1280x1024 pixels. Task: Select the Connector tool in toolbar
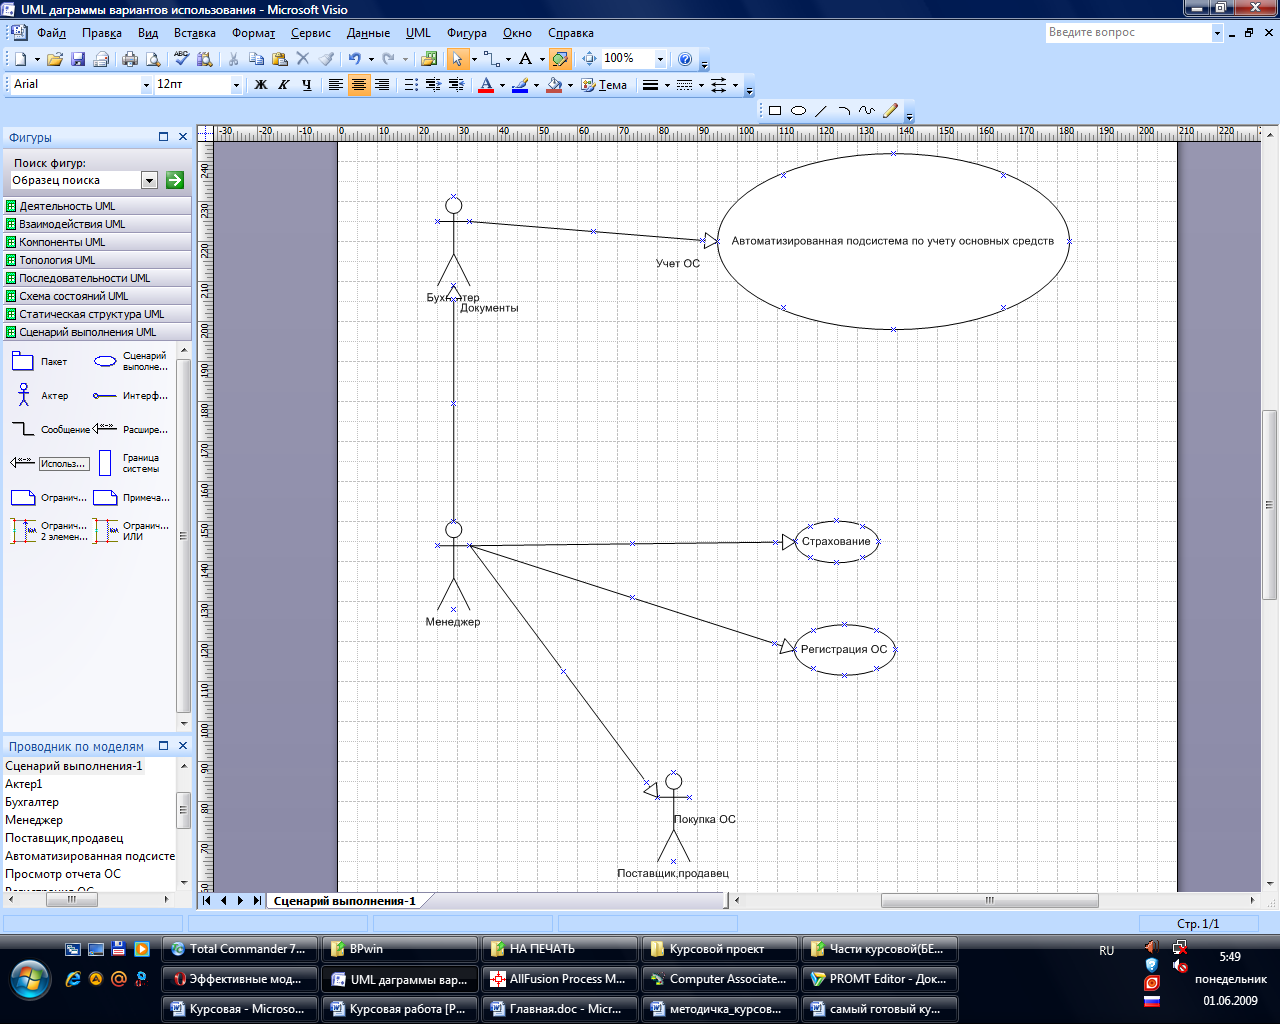click(x=490, y=59)
